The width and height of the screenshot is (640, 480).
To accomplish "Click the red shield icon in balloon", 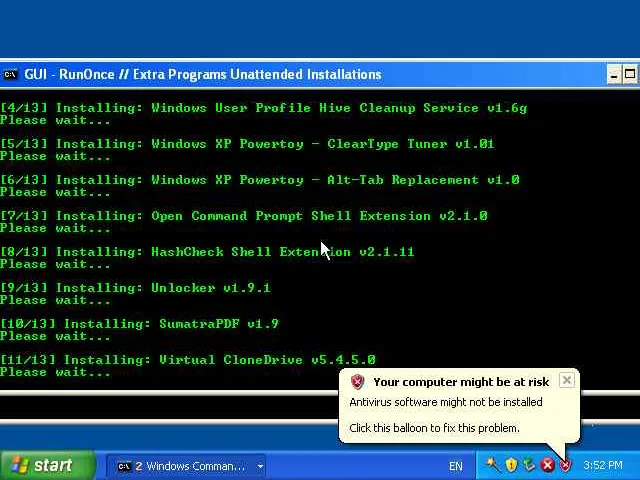I will (x=357, y=382).
